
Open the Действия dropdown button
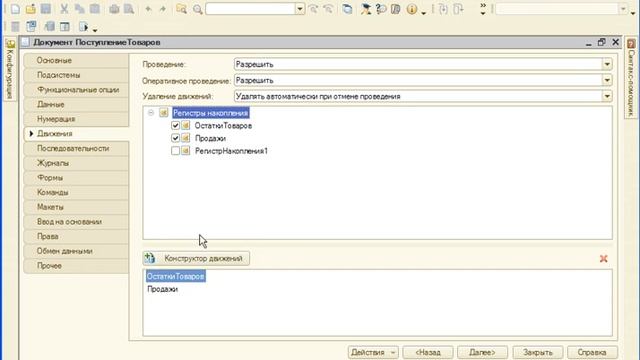373,352
